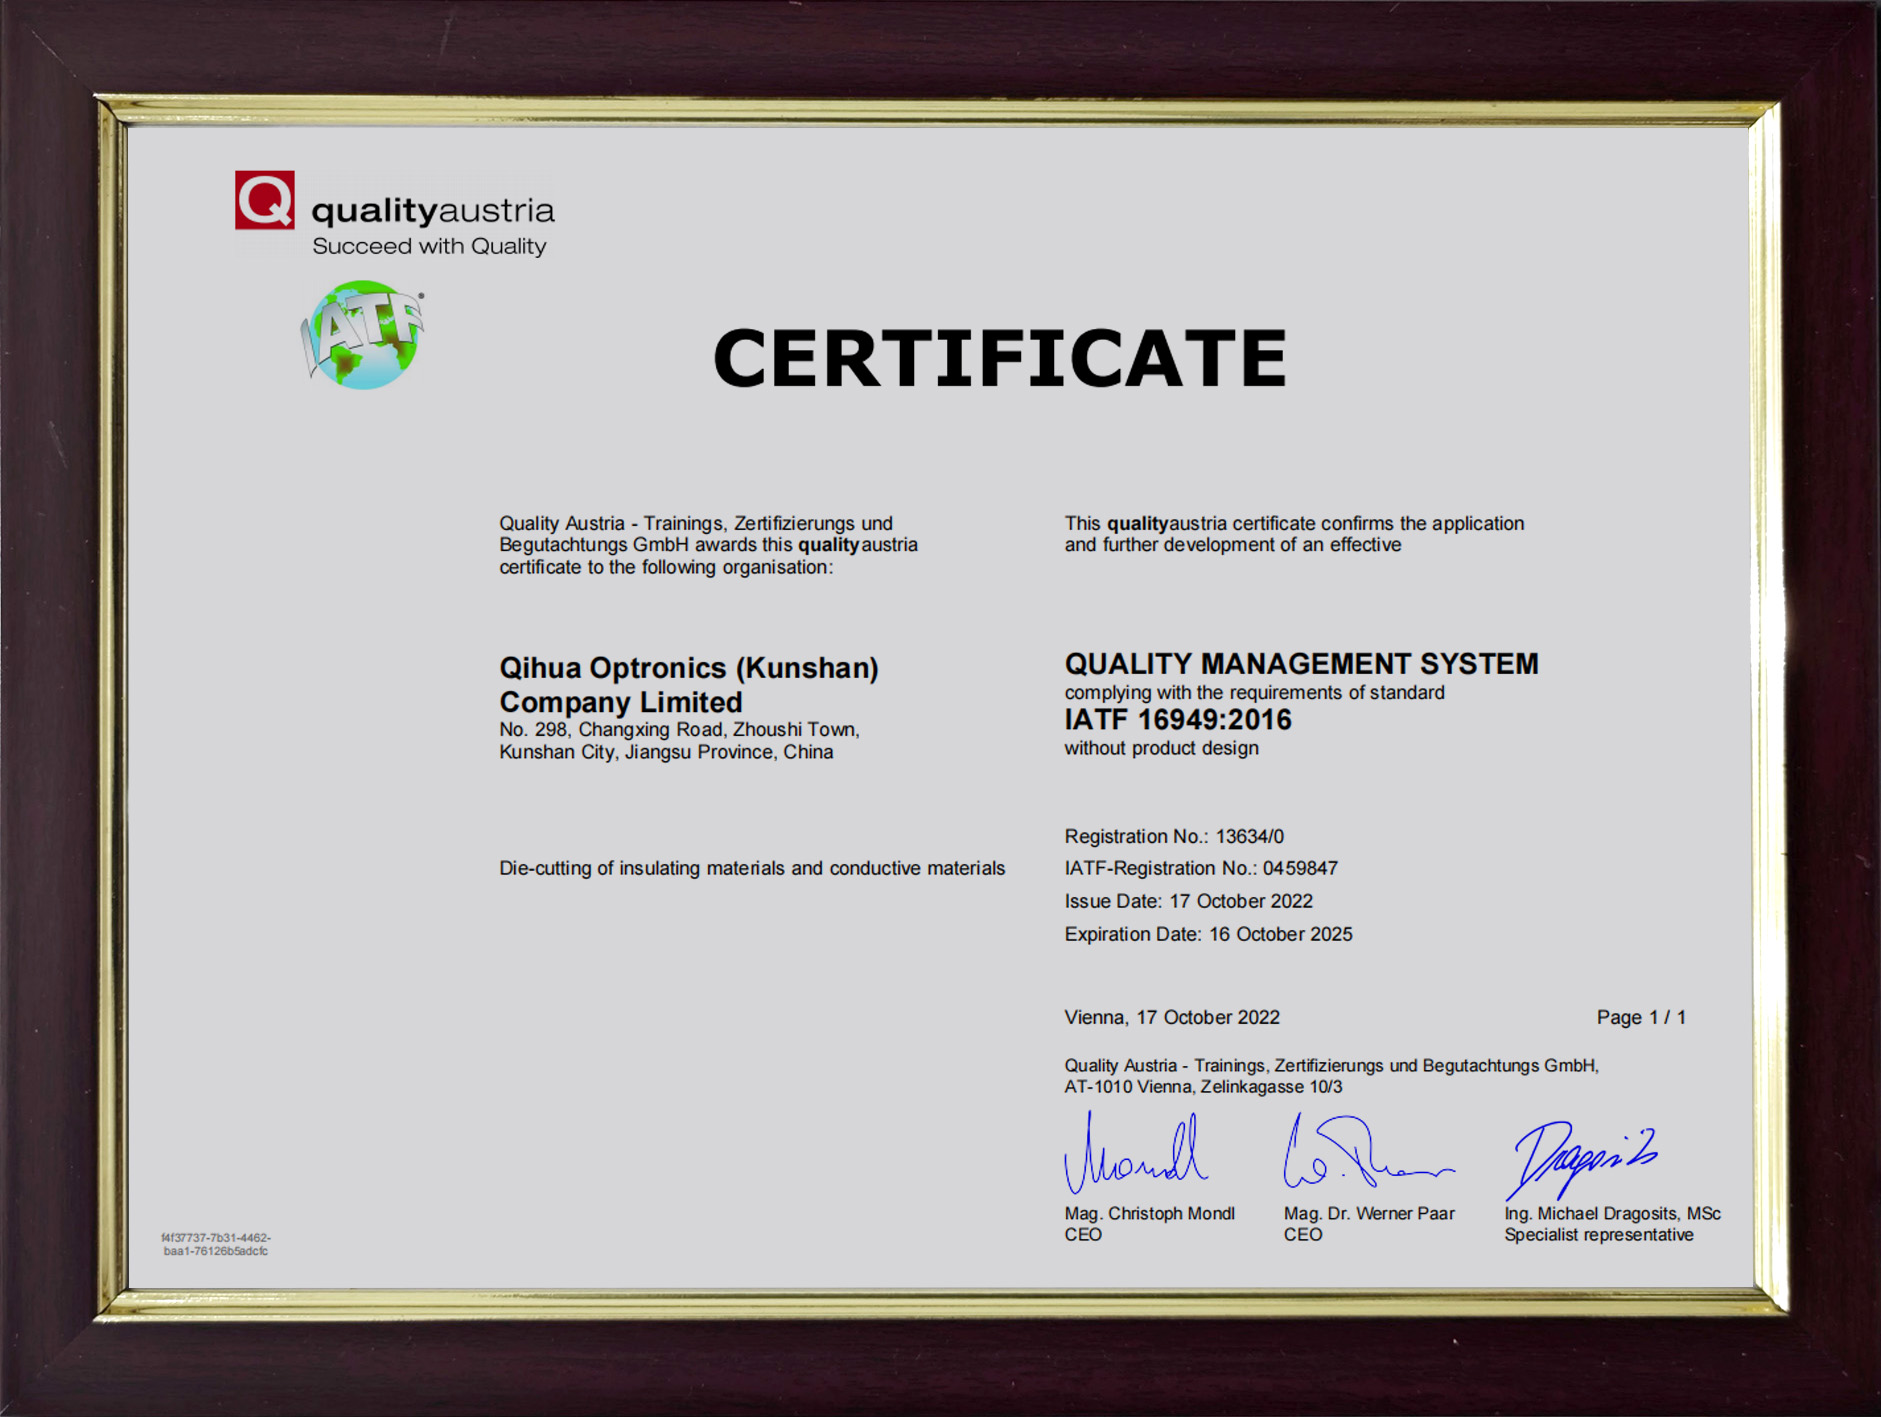Click Werner Paar's handwritten signature
The width and height of the screenshot is (1881, 1417).
click(1368, 1151)
